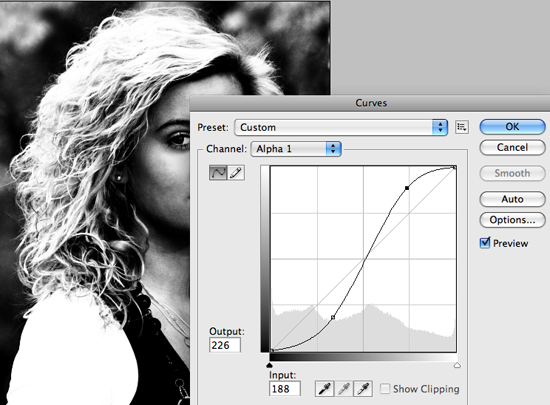The height and width of the screenshot is (405, 550).
Task: Click the OK button
Action: pyautogui.click(x=512, y=127)
